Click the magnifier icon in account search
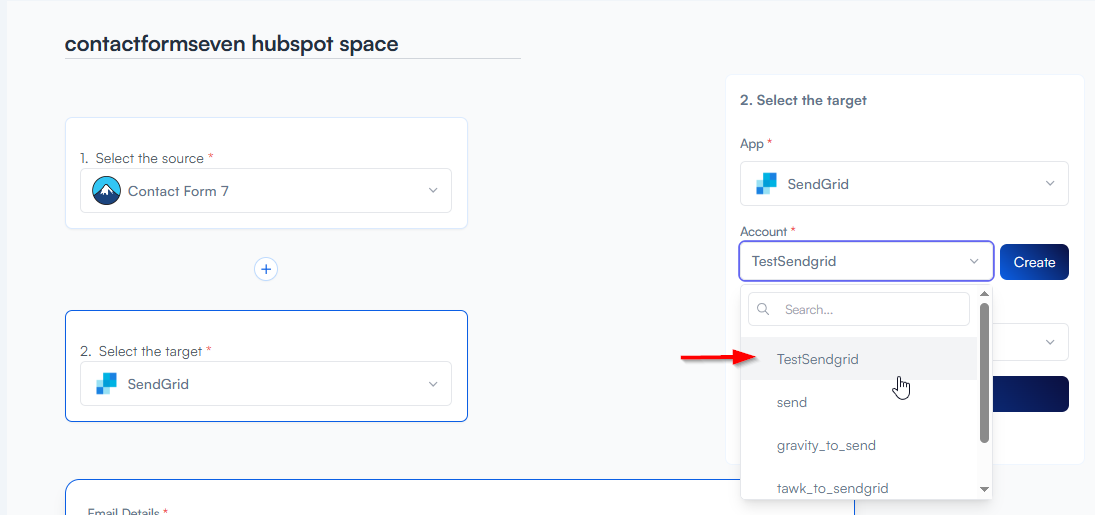The width and height of the screenshot is (1095, 515). 764,310
